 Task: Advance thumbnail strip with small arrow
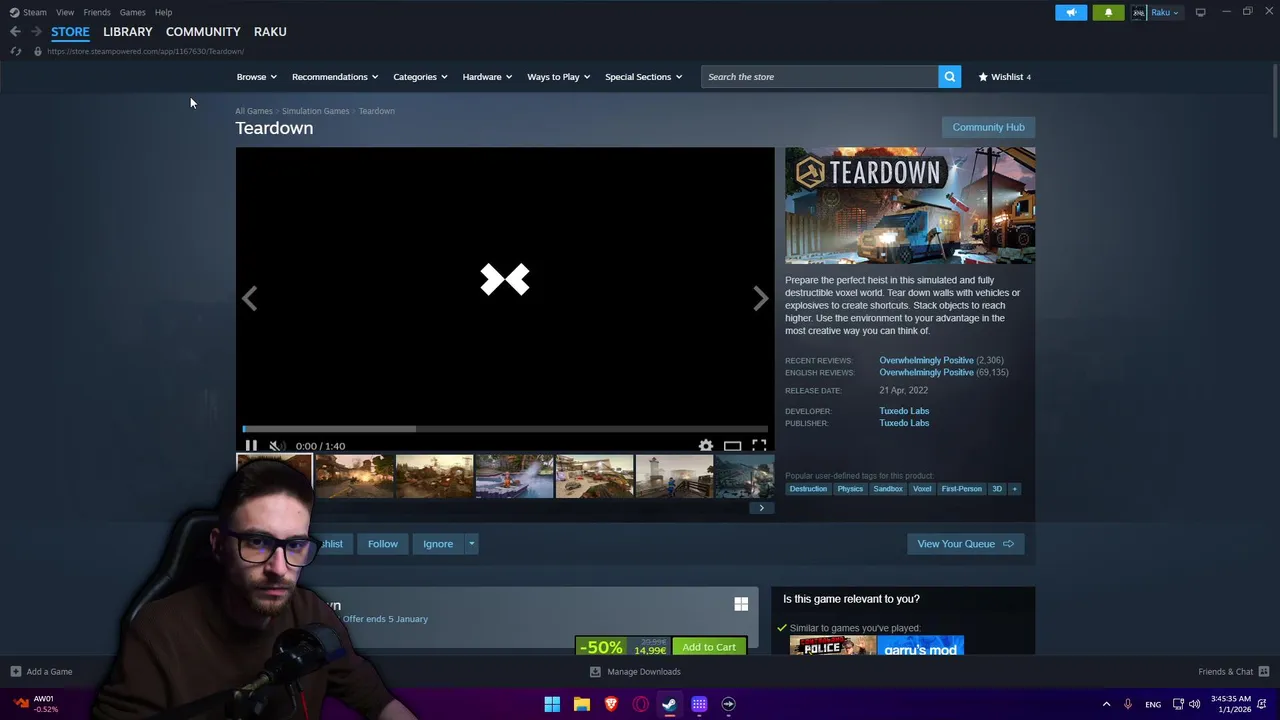tap(761, 508)
